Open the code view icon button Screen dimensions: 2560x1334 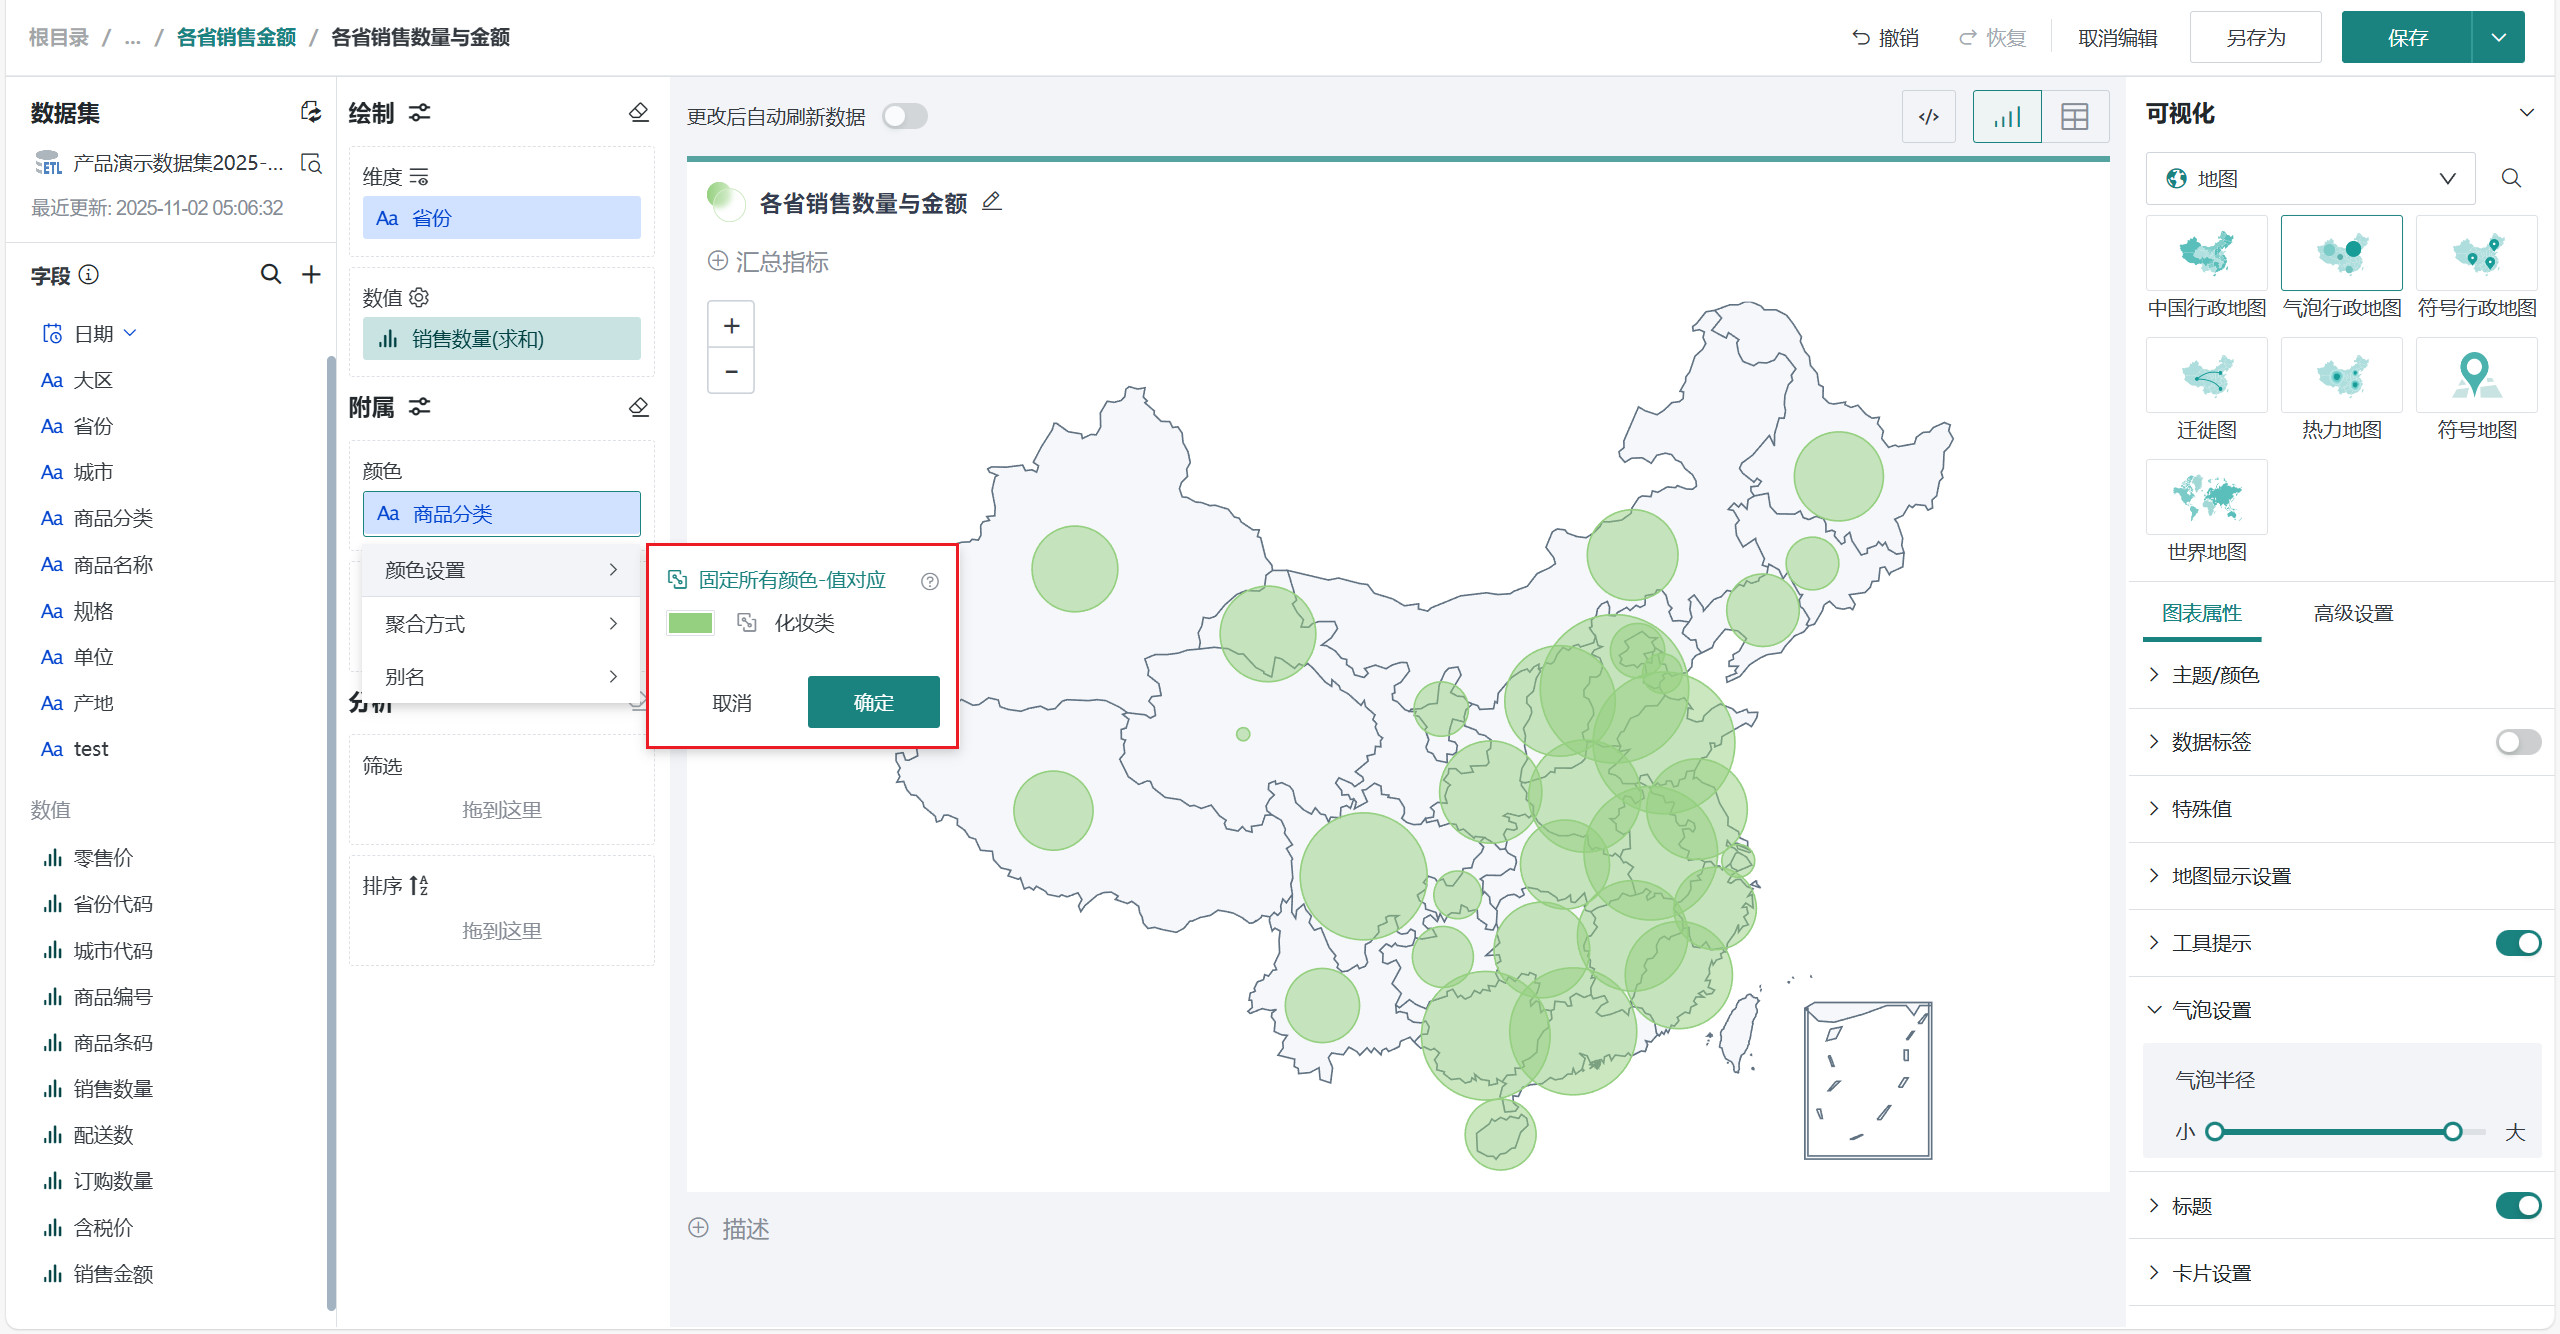point(1928,117)
